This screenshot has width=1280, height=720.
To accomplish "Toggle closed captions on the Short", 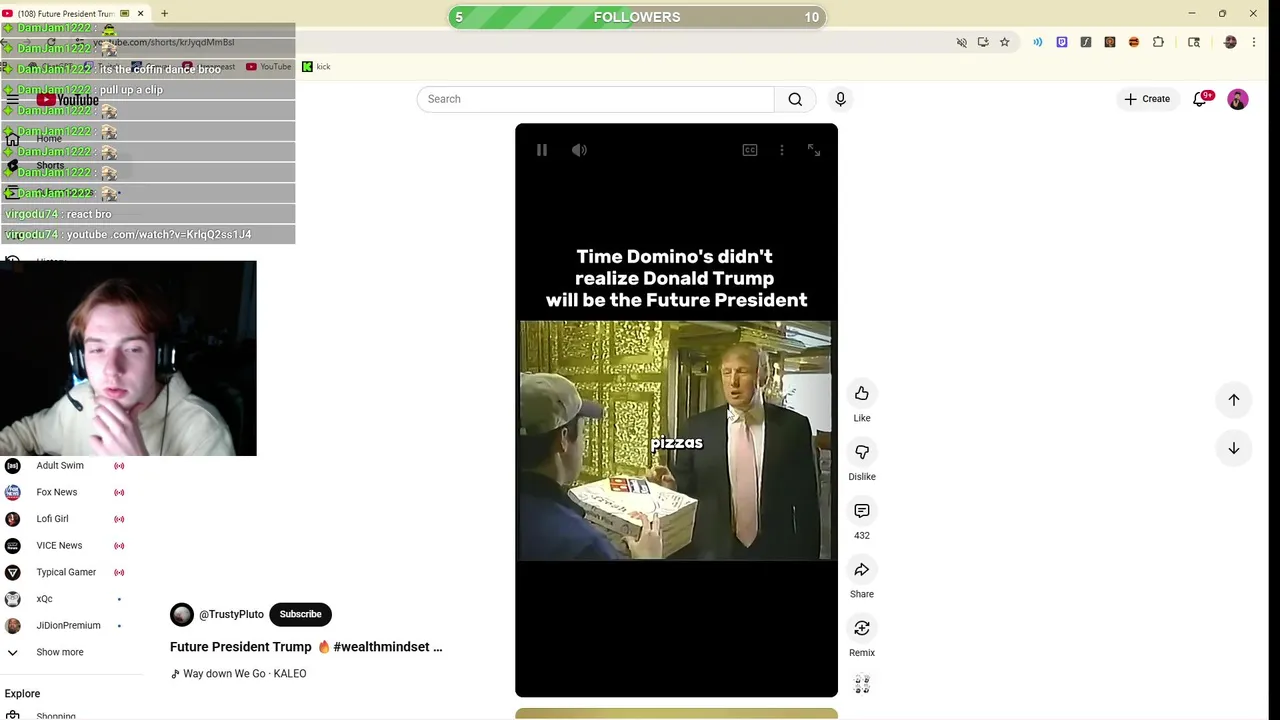I will 750,150.
